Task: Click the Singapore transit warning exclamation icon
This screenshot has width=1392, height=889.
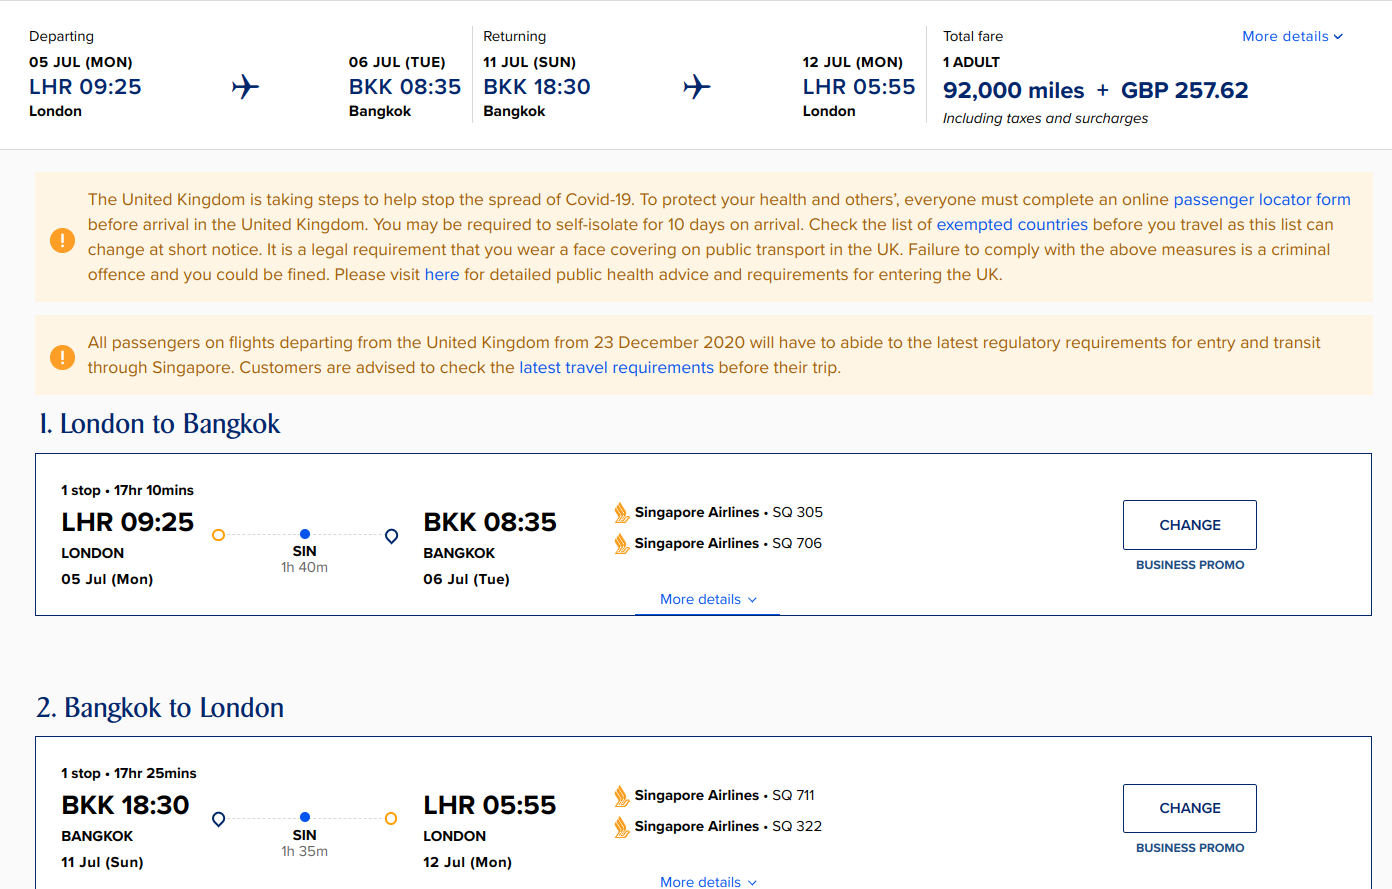Action: tap(62, 357)
